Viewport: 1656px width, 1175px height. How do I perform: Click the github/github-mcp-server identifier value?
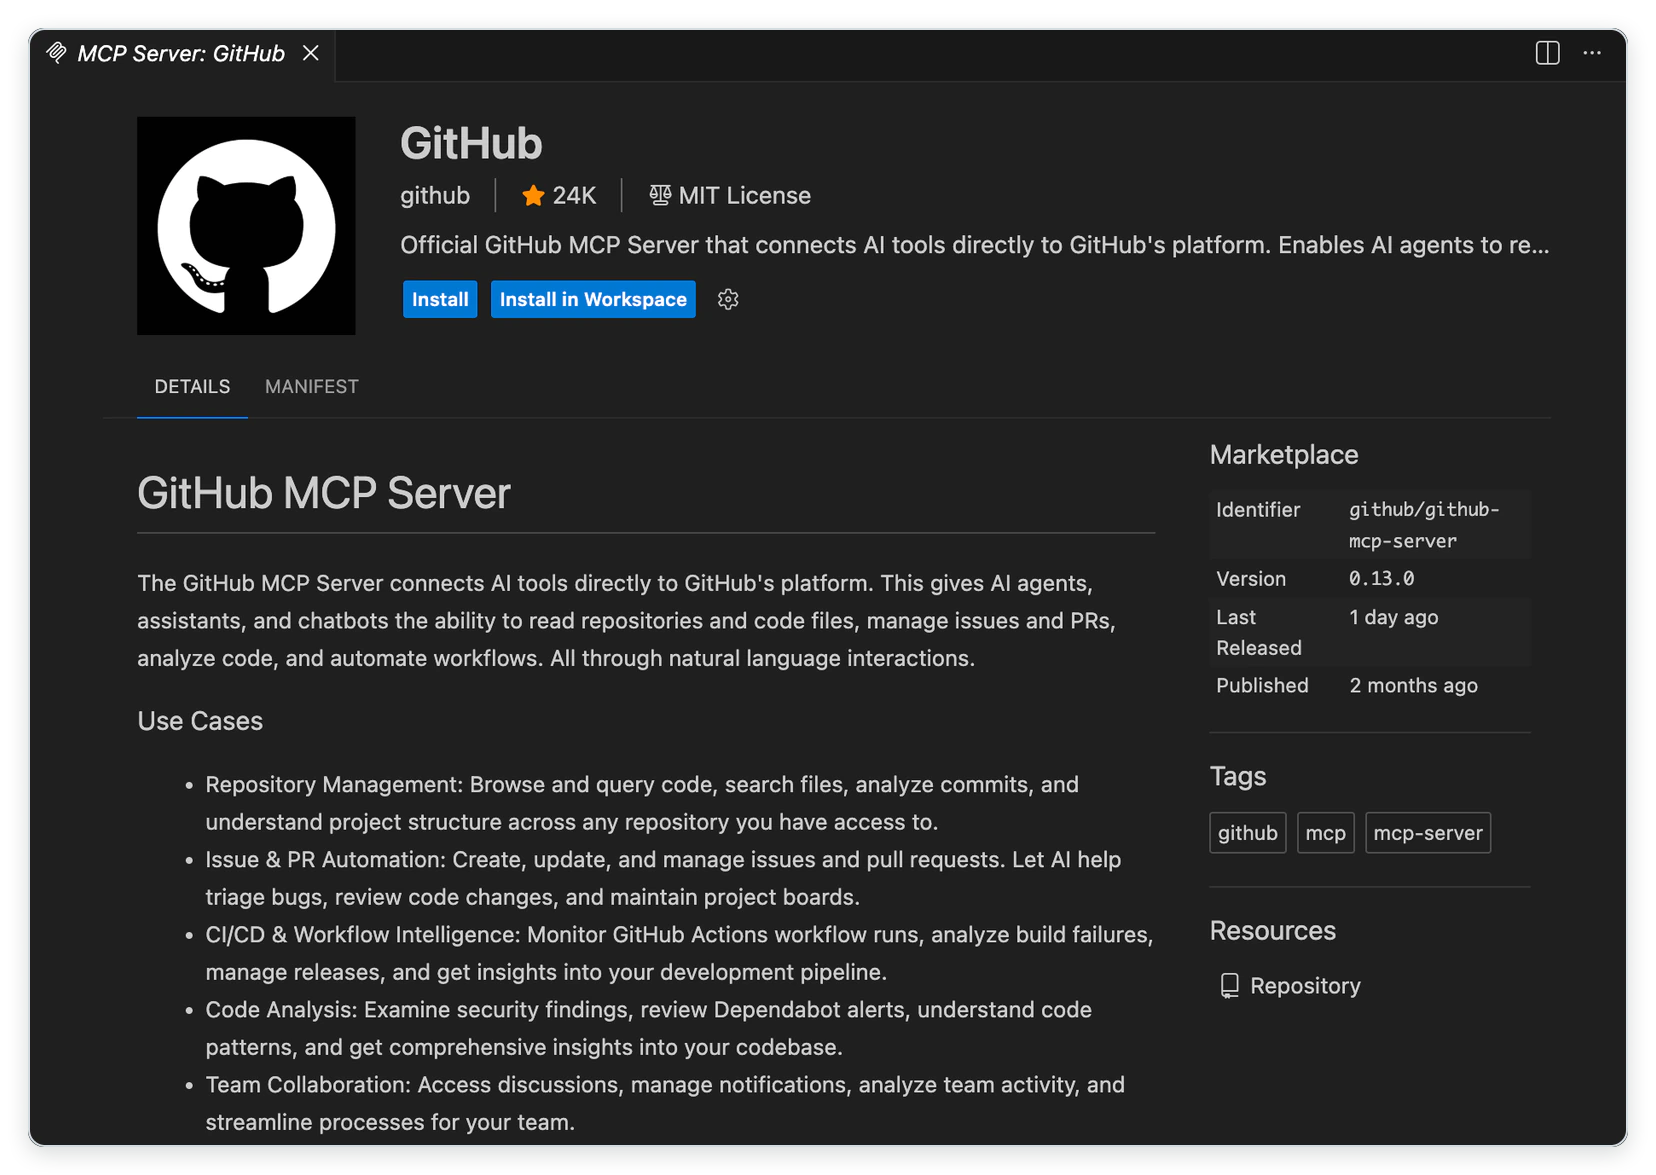[x=1424, y=525]
